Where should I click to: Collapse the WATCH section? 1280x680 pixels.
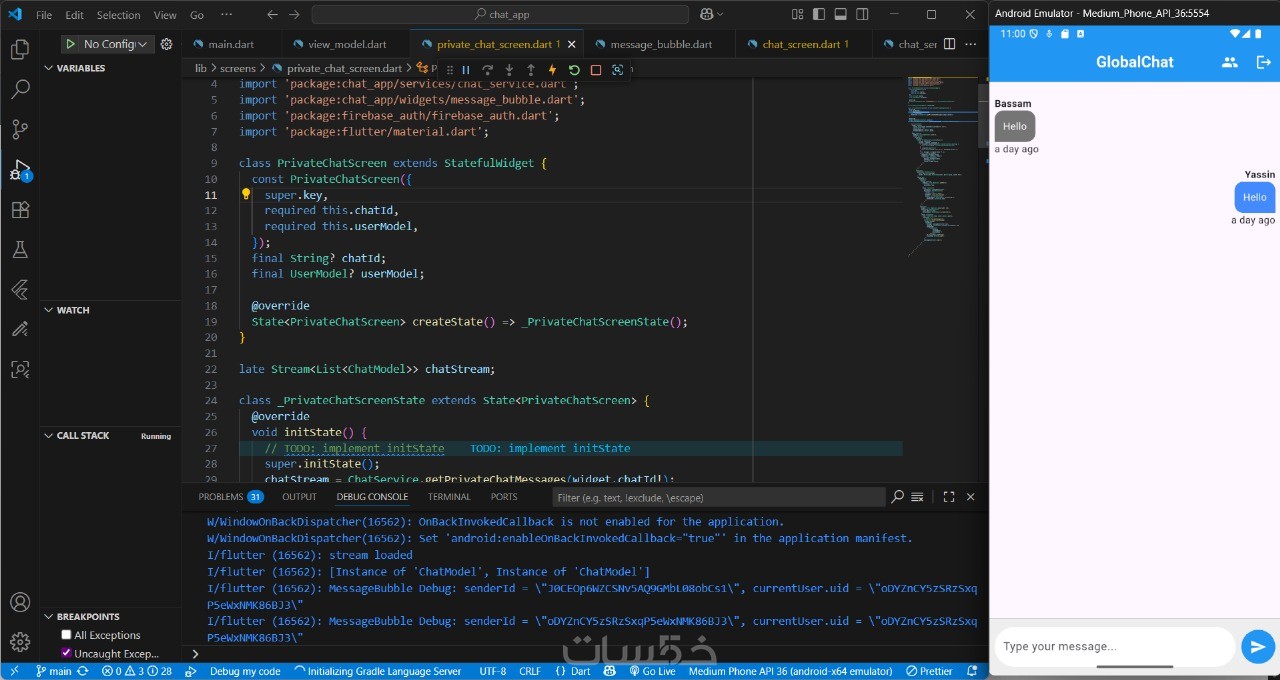tap(72, 310)
